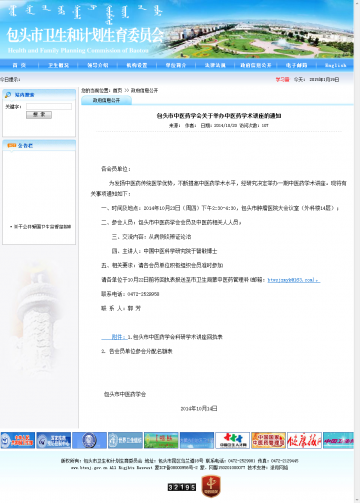360x503 pixels.
Task: Click the orange 公告栏 panel icon
Action: (x=12, y=145)
